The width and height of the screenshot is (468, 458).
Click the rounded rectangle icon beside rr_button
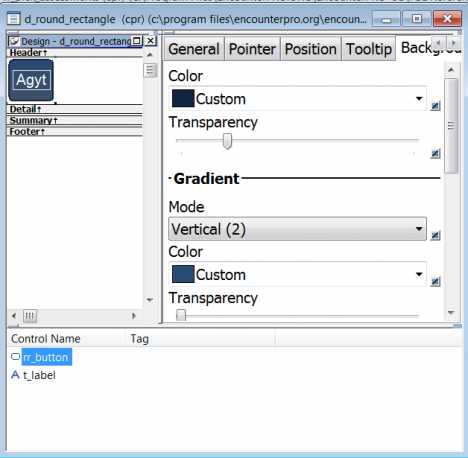pos(15,357)
